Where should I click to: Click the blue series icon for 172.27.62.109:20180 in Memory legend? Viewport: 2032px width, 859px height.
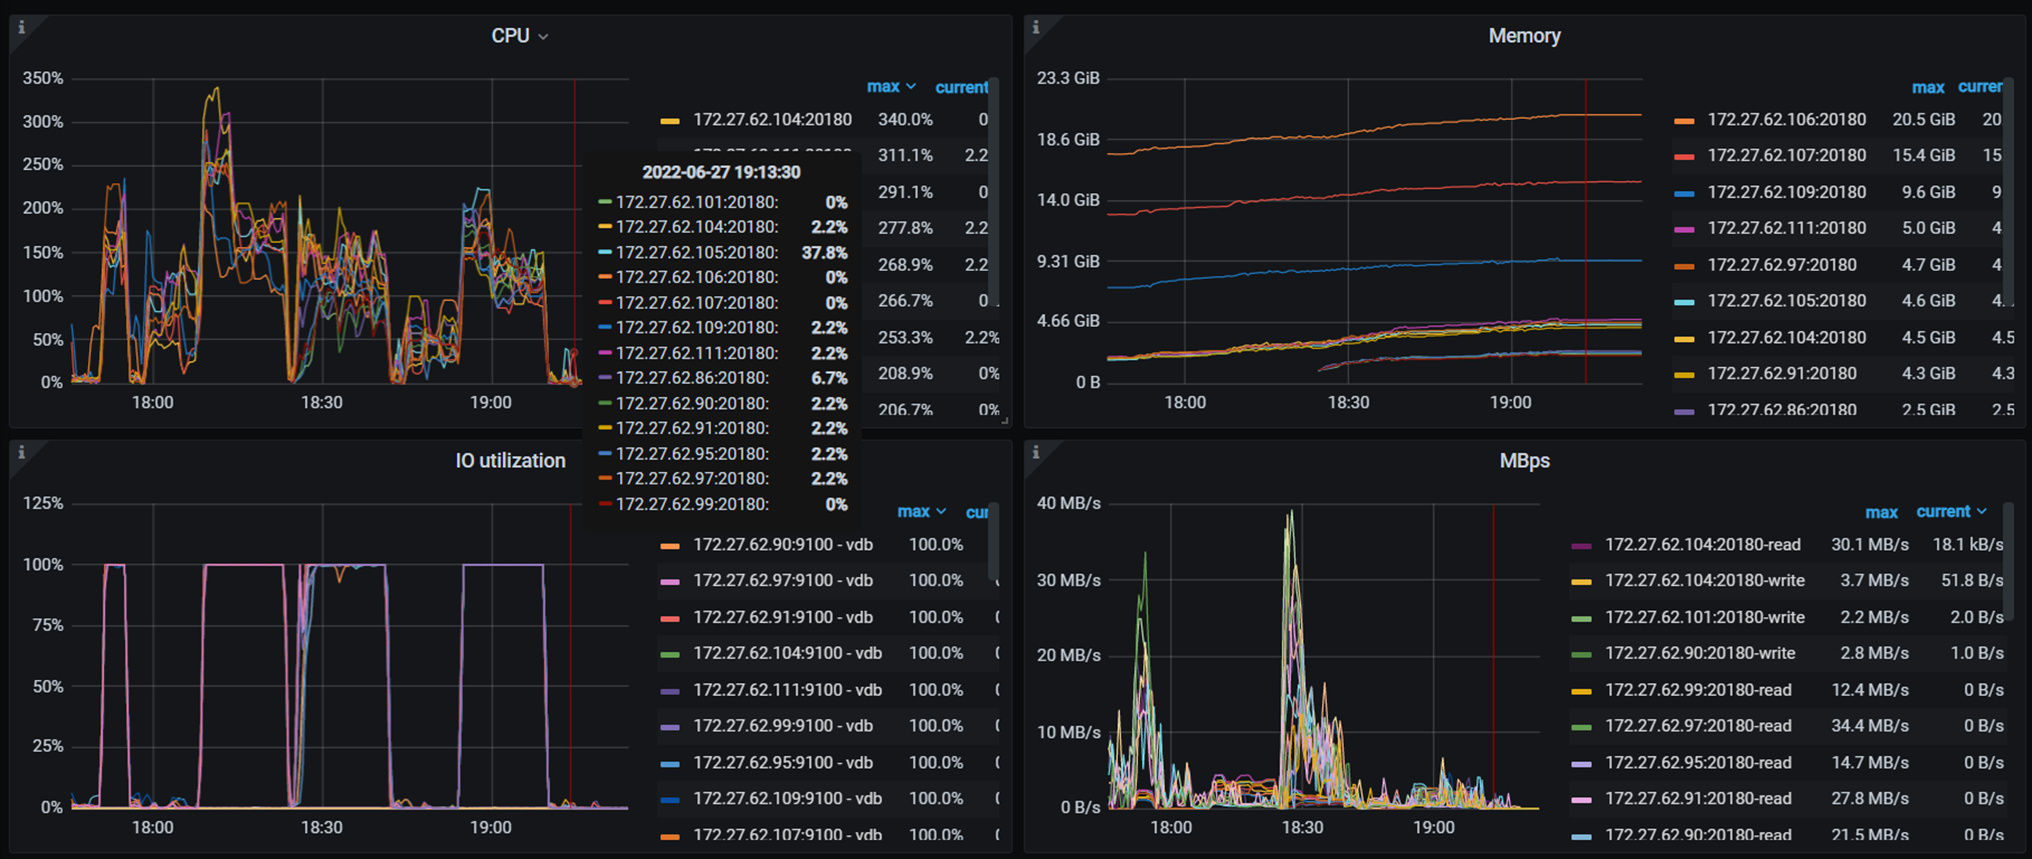pos(1684,193)
